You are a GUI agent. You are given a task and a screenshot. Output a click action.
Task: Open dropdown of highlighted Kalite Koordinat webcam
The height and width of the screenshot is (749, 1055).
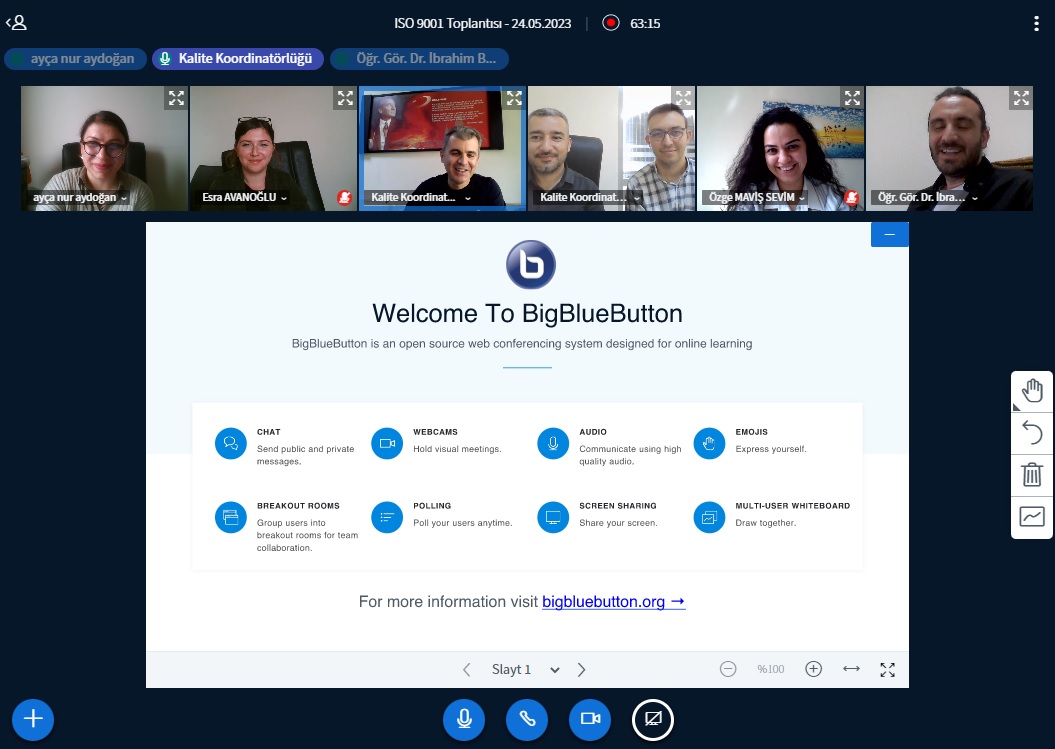tap(421, 197)
